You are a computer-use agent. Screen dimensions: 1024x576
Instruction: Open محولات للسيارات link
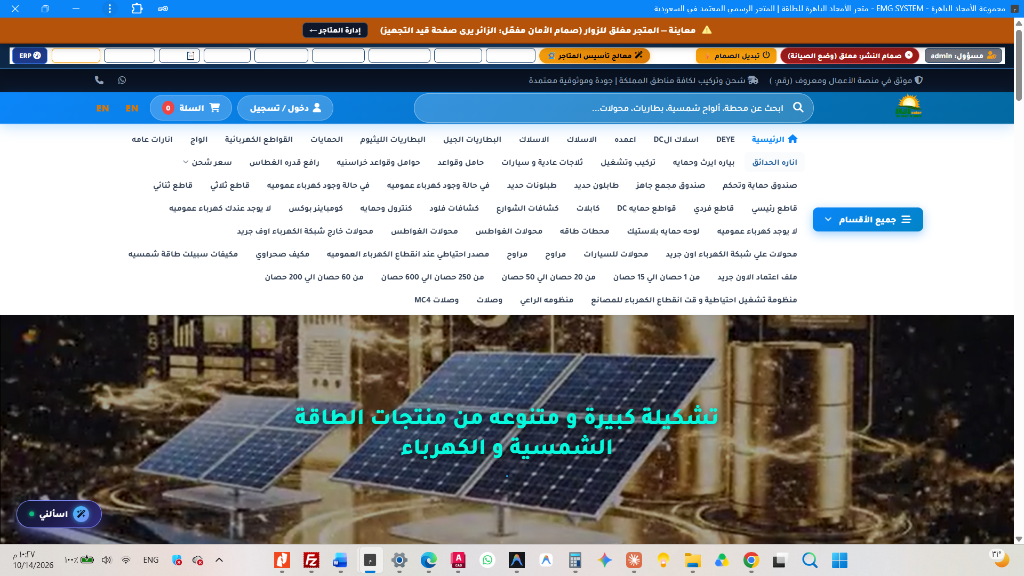[x=616, y=253]
